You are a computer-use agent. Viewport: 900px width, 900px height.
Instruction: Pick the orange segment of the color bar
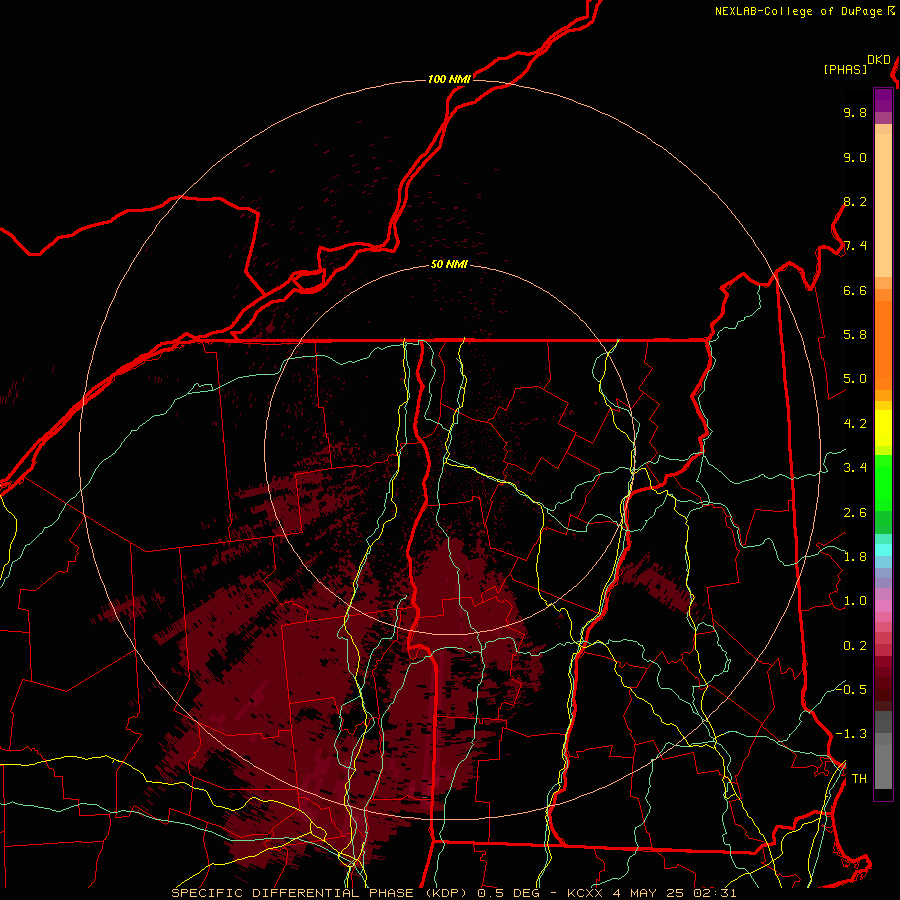[883, 345]
